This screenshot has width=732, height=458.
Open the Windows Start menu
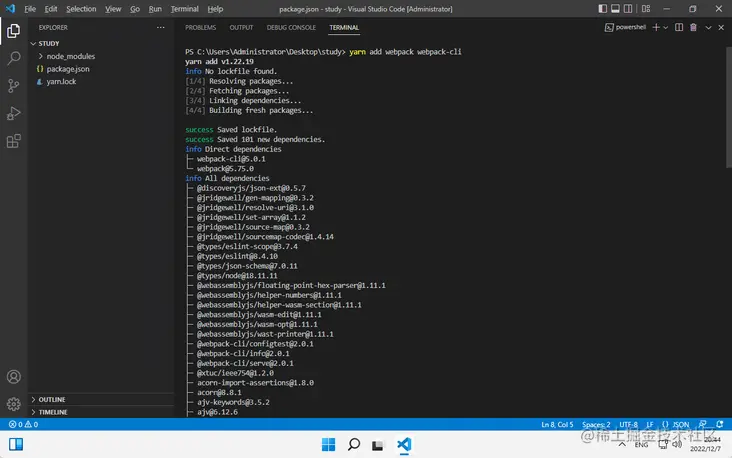point(328,444)
